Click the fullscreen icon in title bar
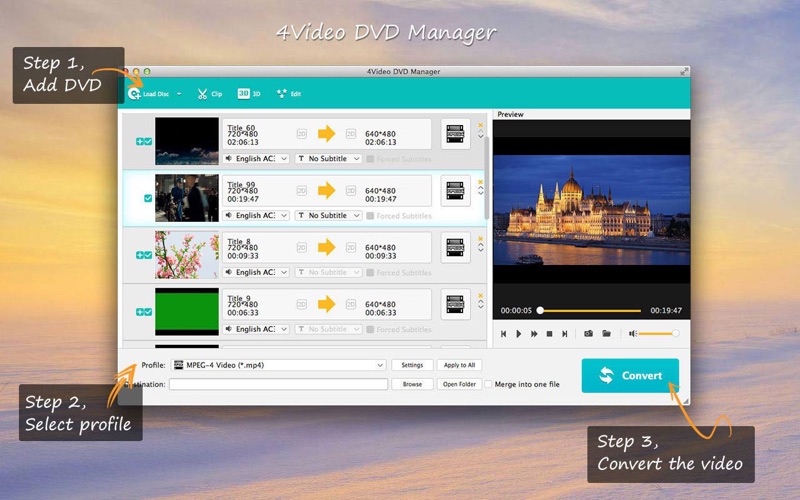The width and height of the screenshot is (800, 500). [x=684, y=72]
